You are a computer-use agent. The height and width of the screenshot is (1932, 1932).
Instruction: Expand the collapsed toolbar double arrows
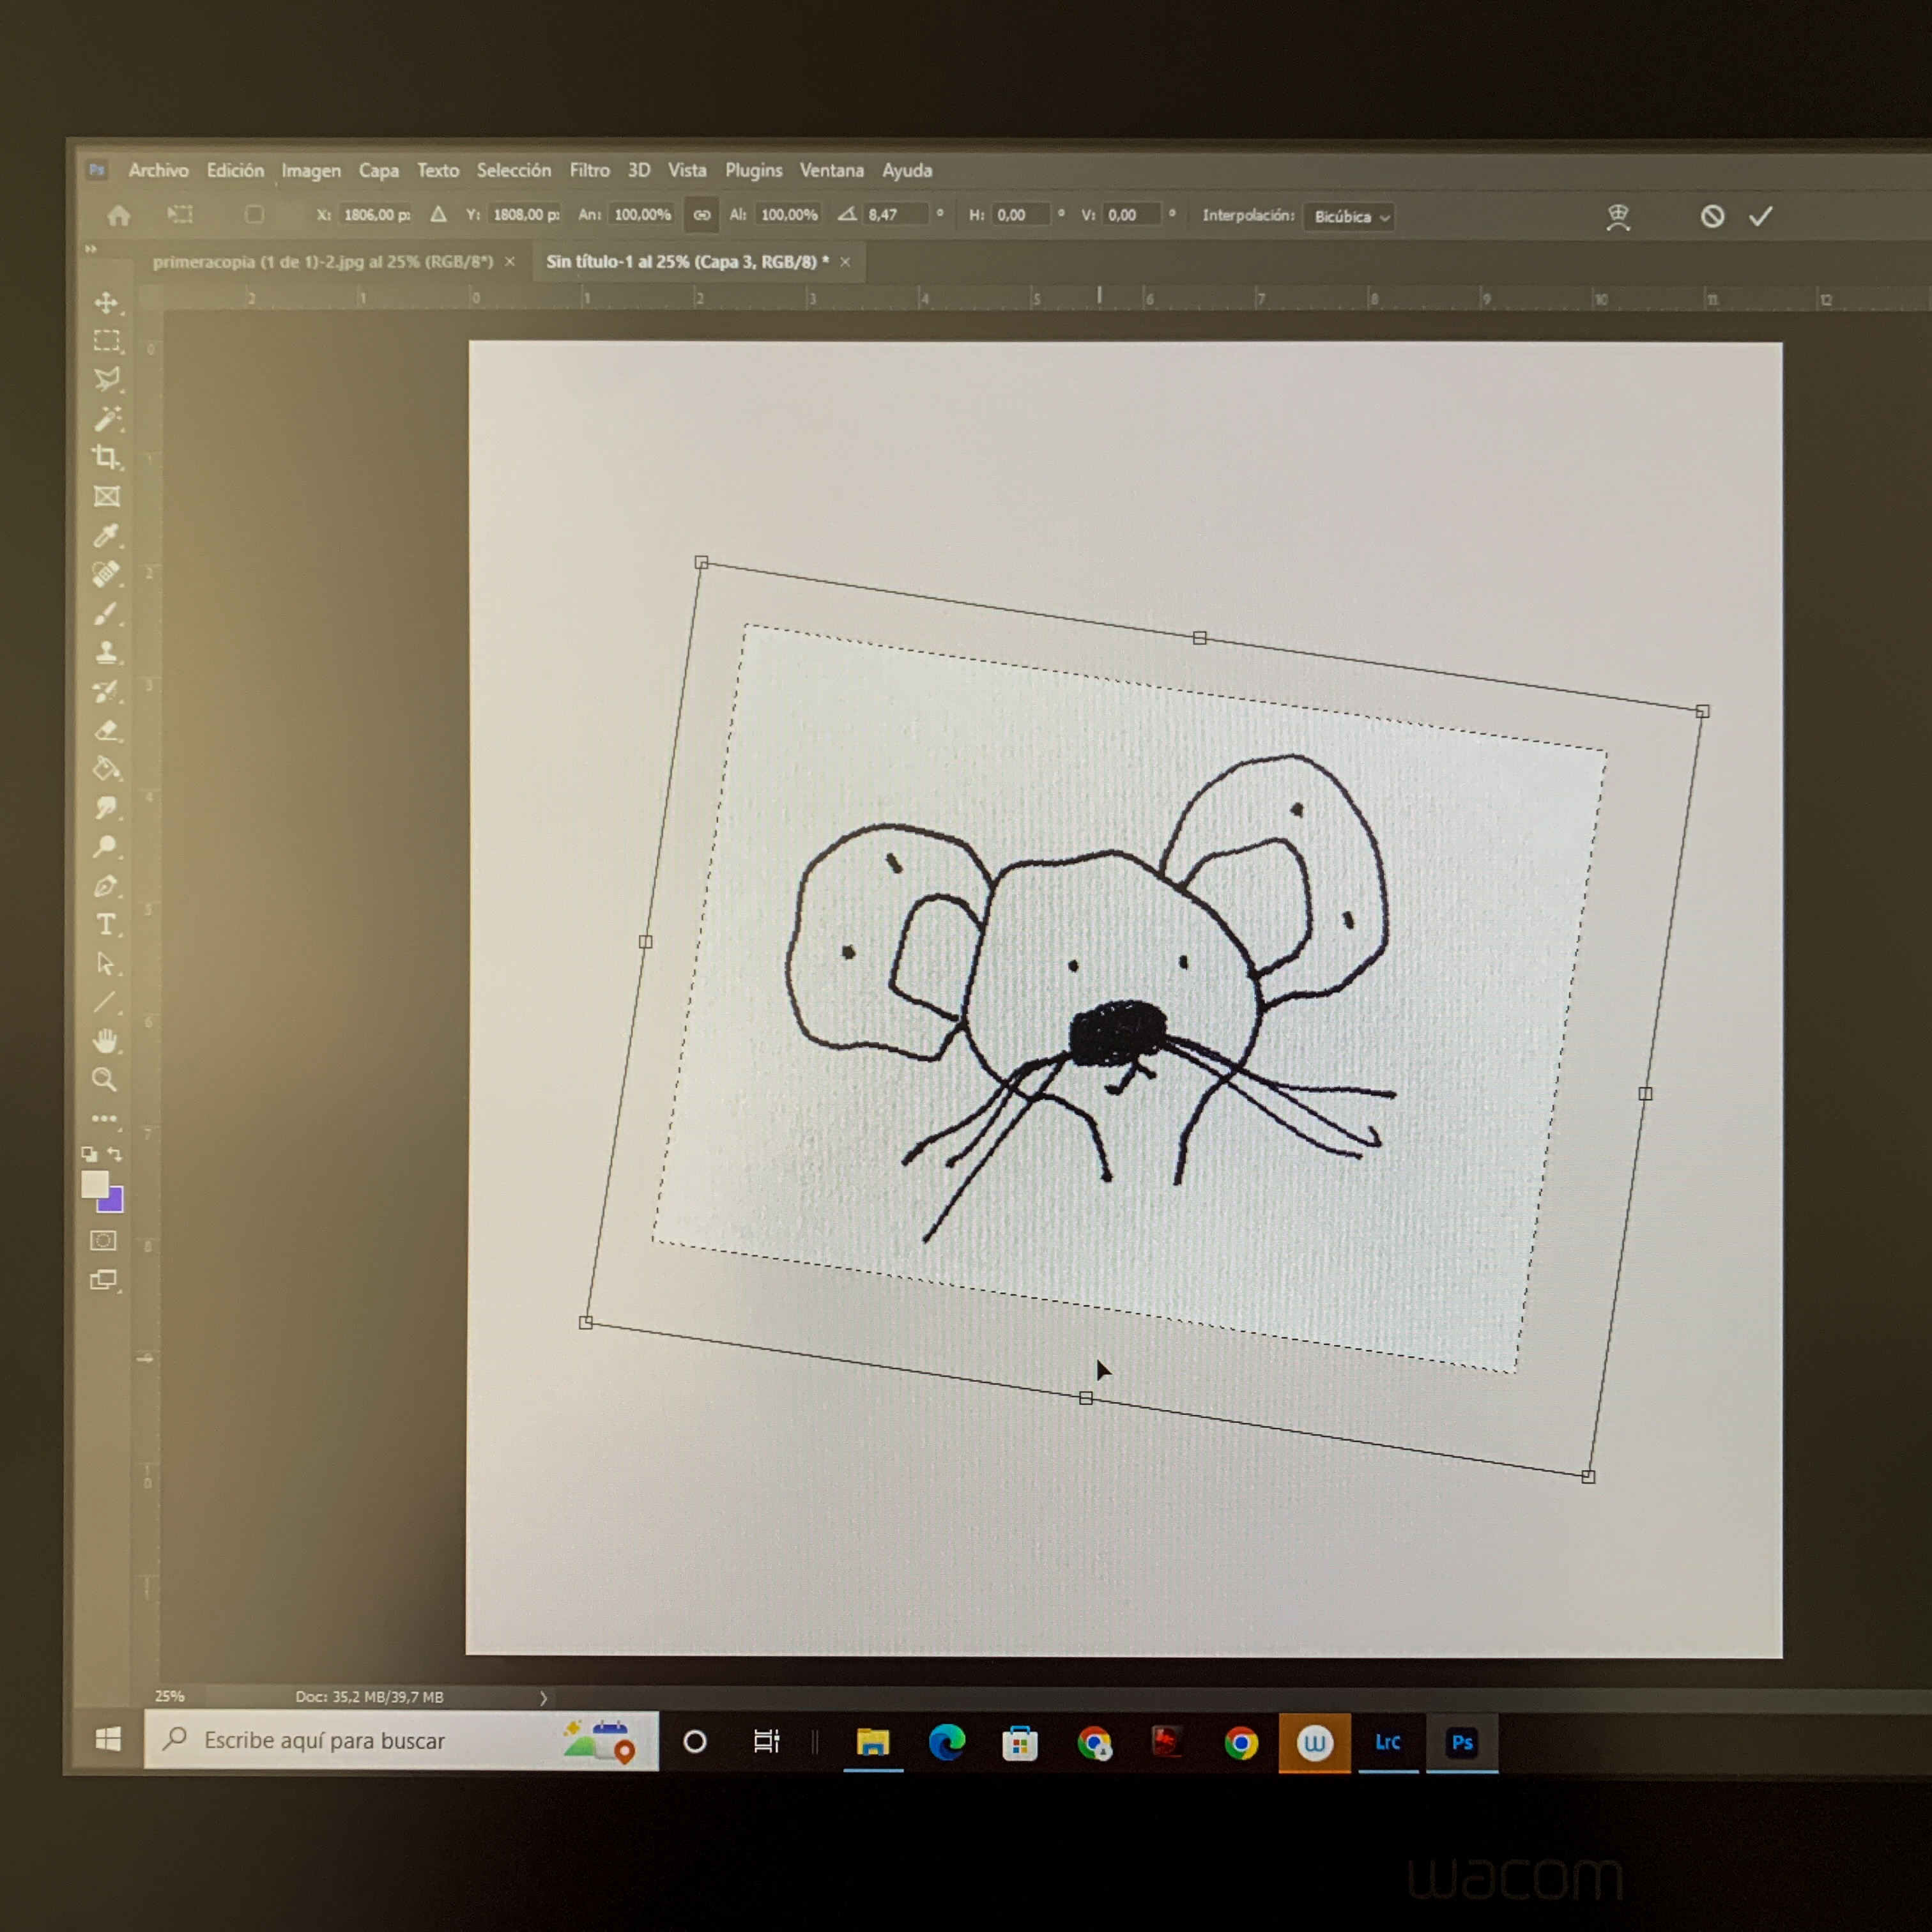point(91,249)
